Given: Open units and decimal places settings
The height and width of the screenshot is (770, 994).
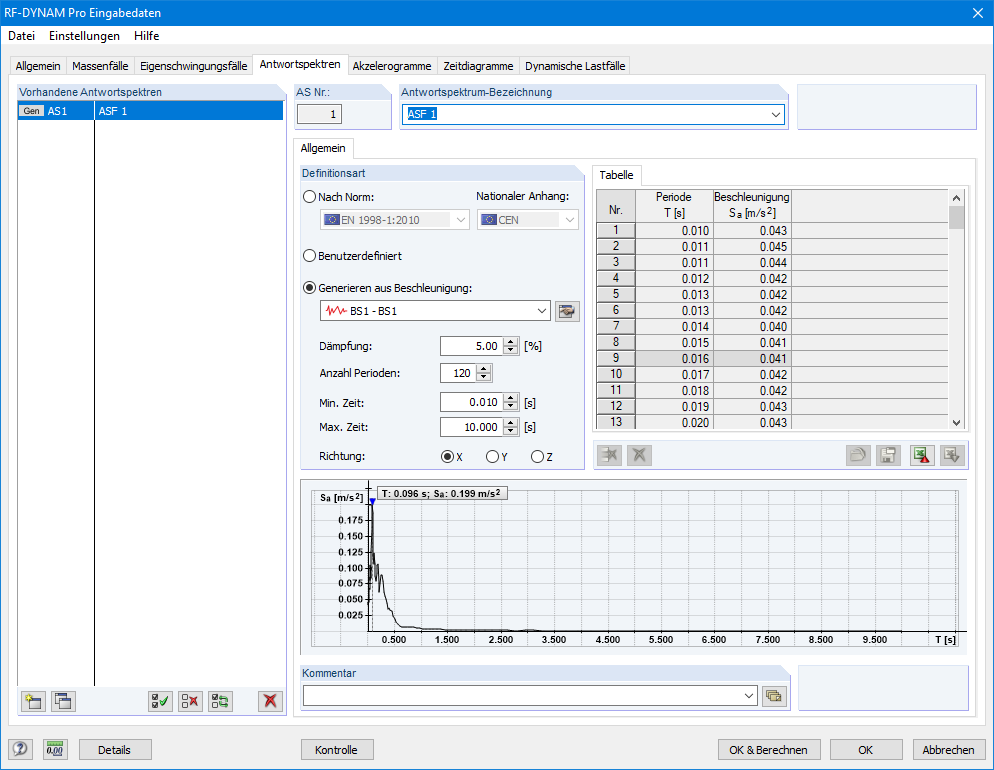Looking at the screenshot, I should pos(55,750).
